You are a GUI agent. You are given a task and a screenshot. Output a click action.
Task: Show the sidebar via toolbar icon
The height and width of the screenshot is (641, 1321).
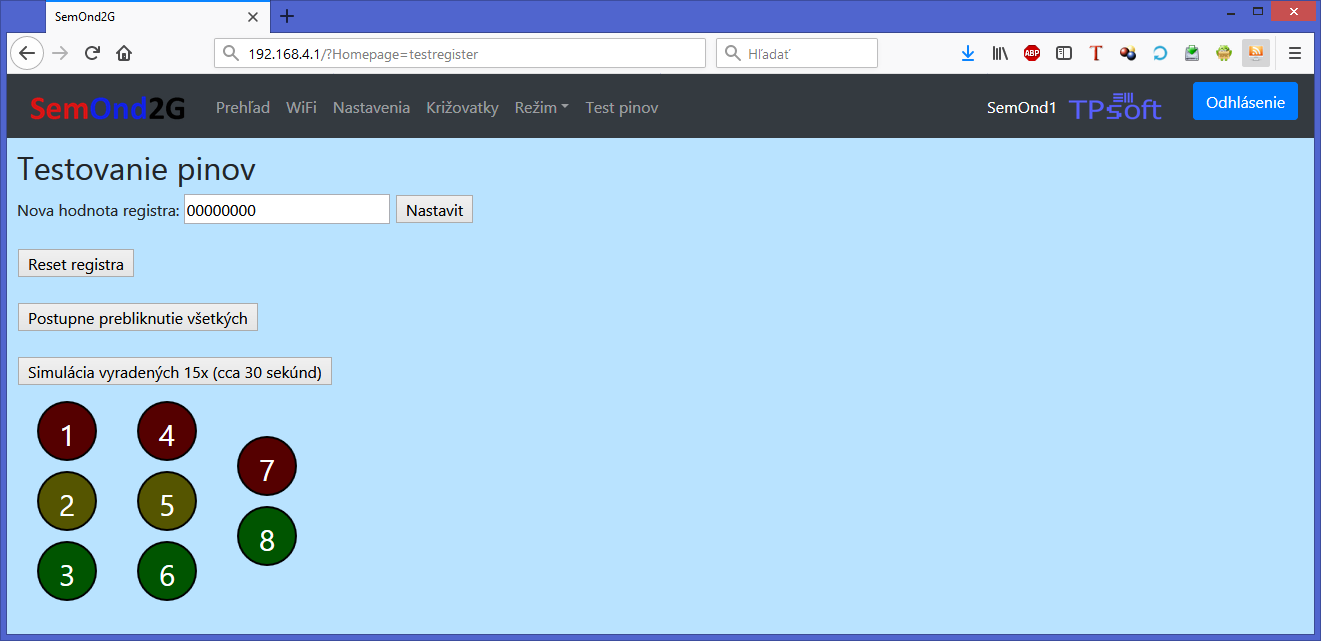click(1064, 53)
